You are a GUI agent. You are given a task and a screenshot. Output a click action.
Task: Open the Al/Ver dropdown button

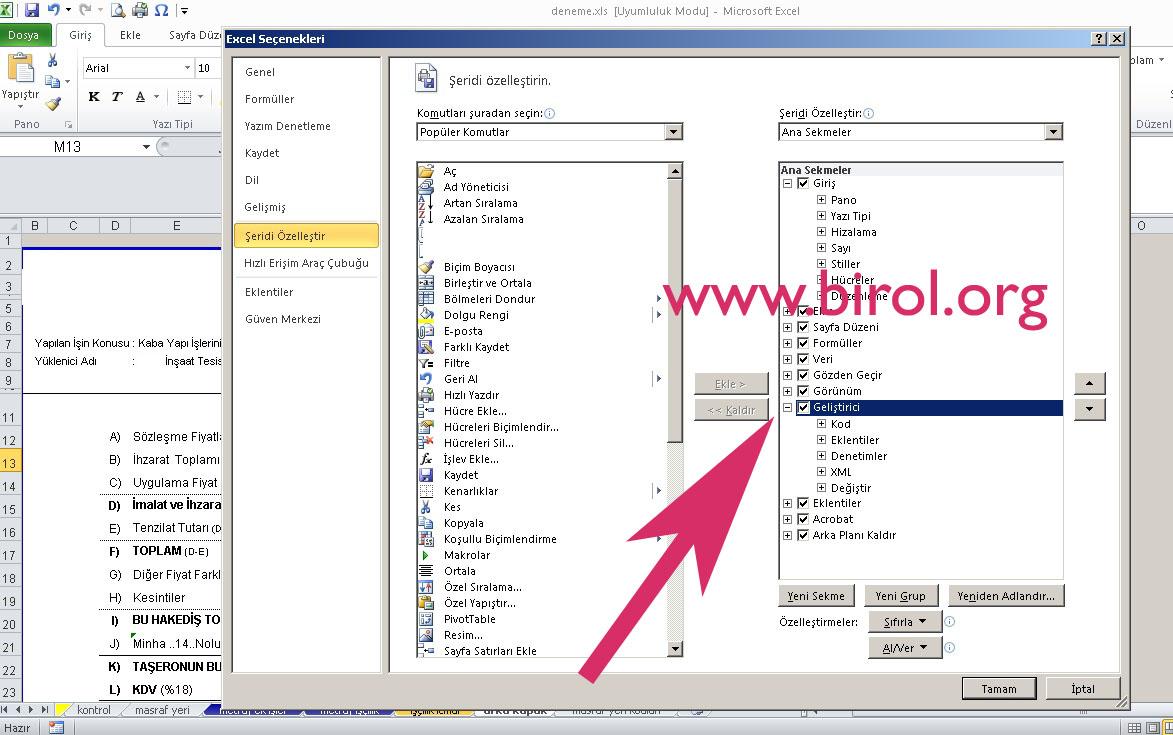click(x=904, y=648)
